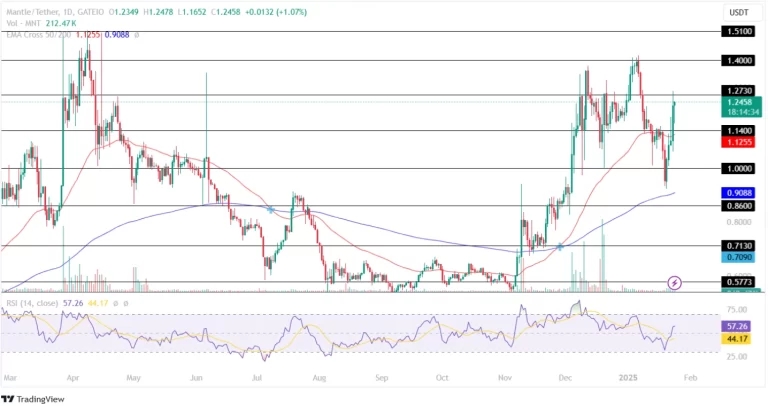The width and height of the screenshot is (768, 406).
Task: Click the Aug label on the time axis
Action: [x=319, y=378]
